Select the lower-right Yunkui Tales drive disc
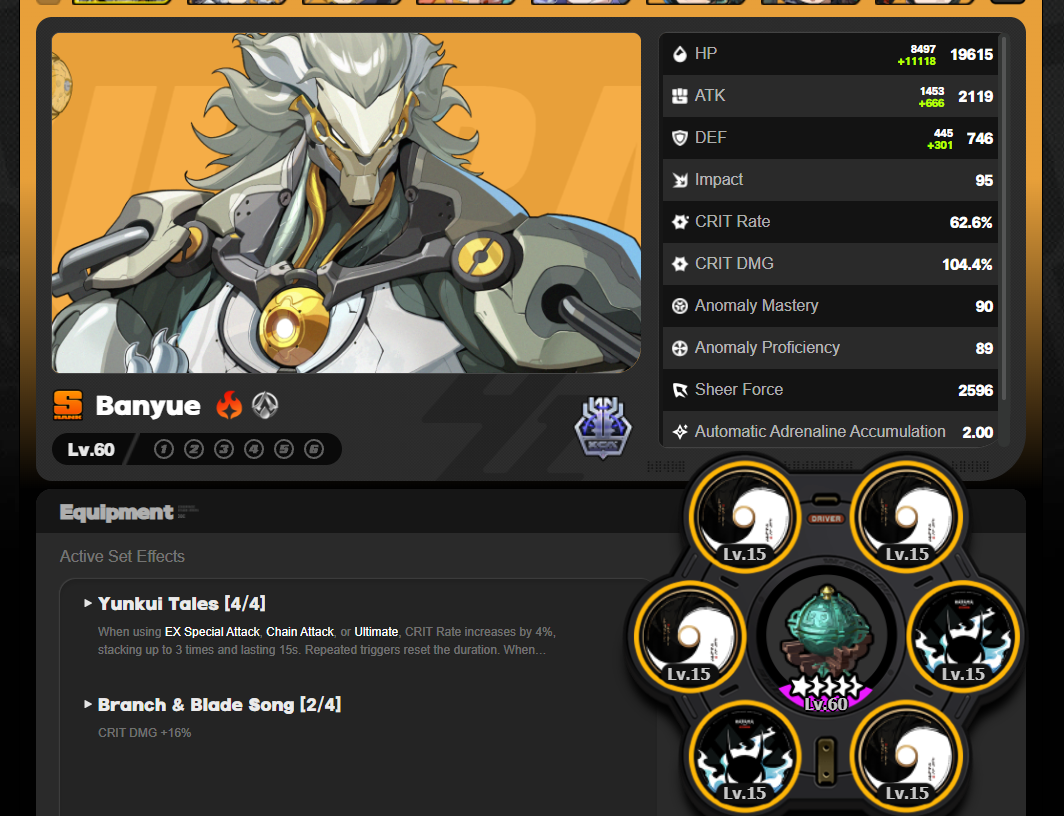1064x816 pixels. pos(907,756)
